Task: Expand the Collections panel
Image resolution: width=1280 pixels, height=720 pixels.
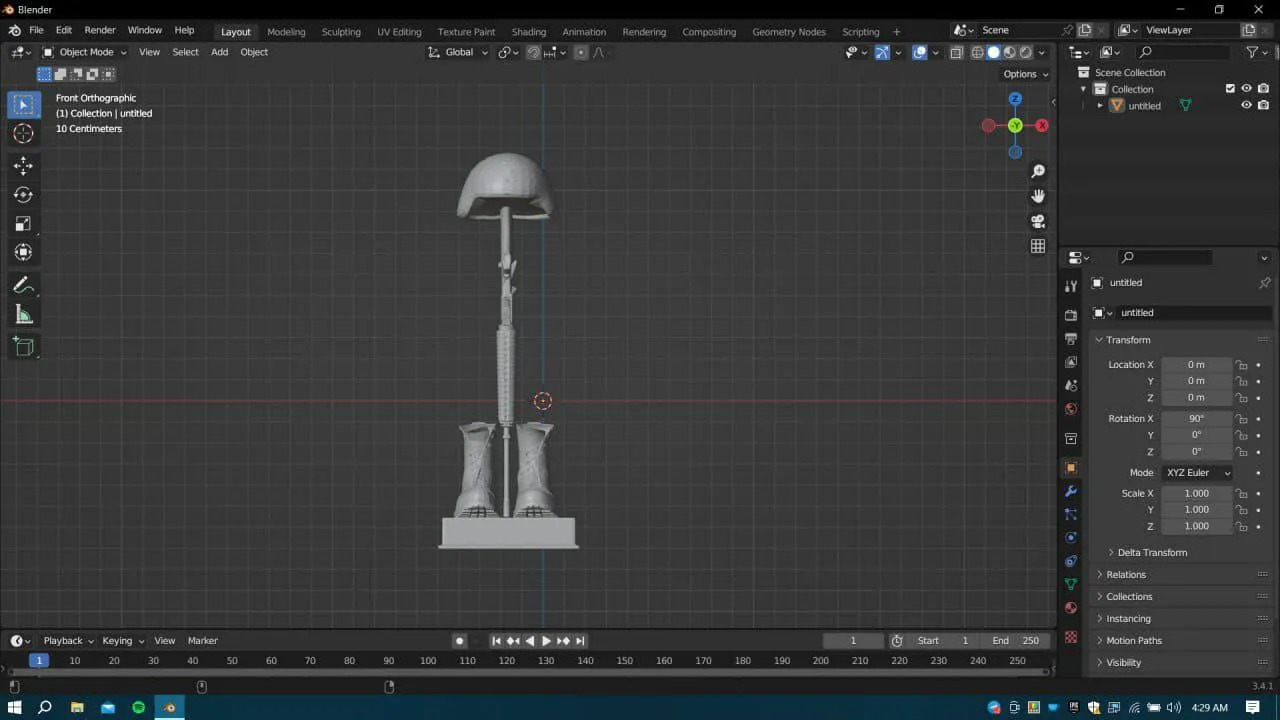Action: coord(1129,597)
